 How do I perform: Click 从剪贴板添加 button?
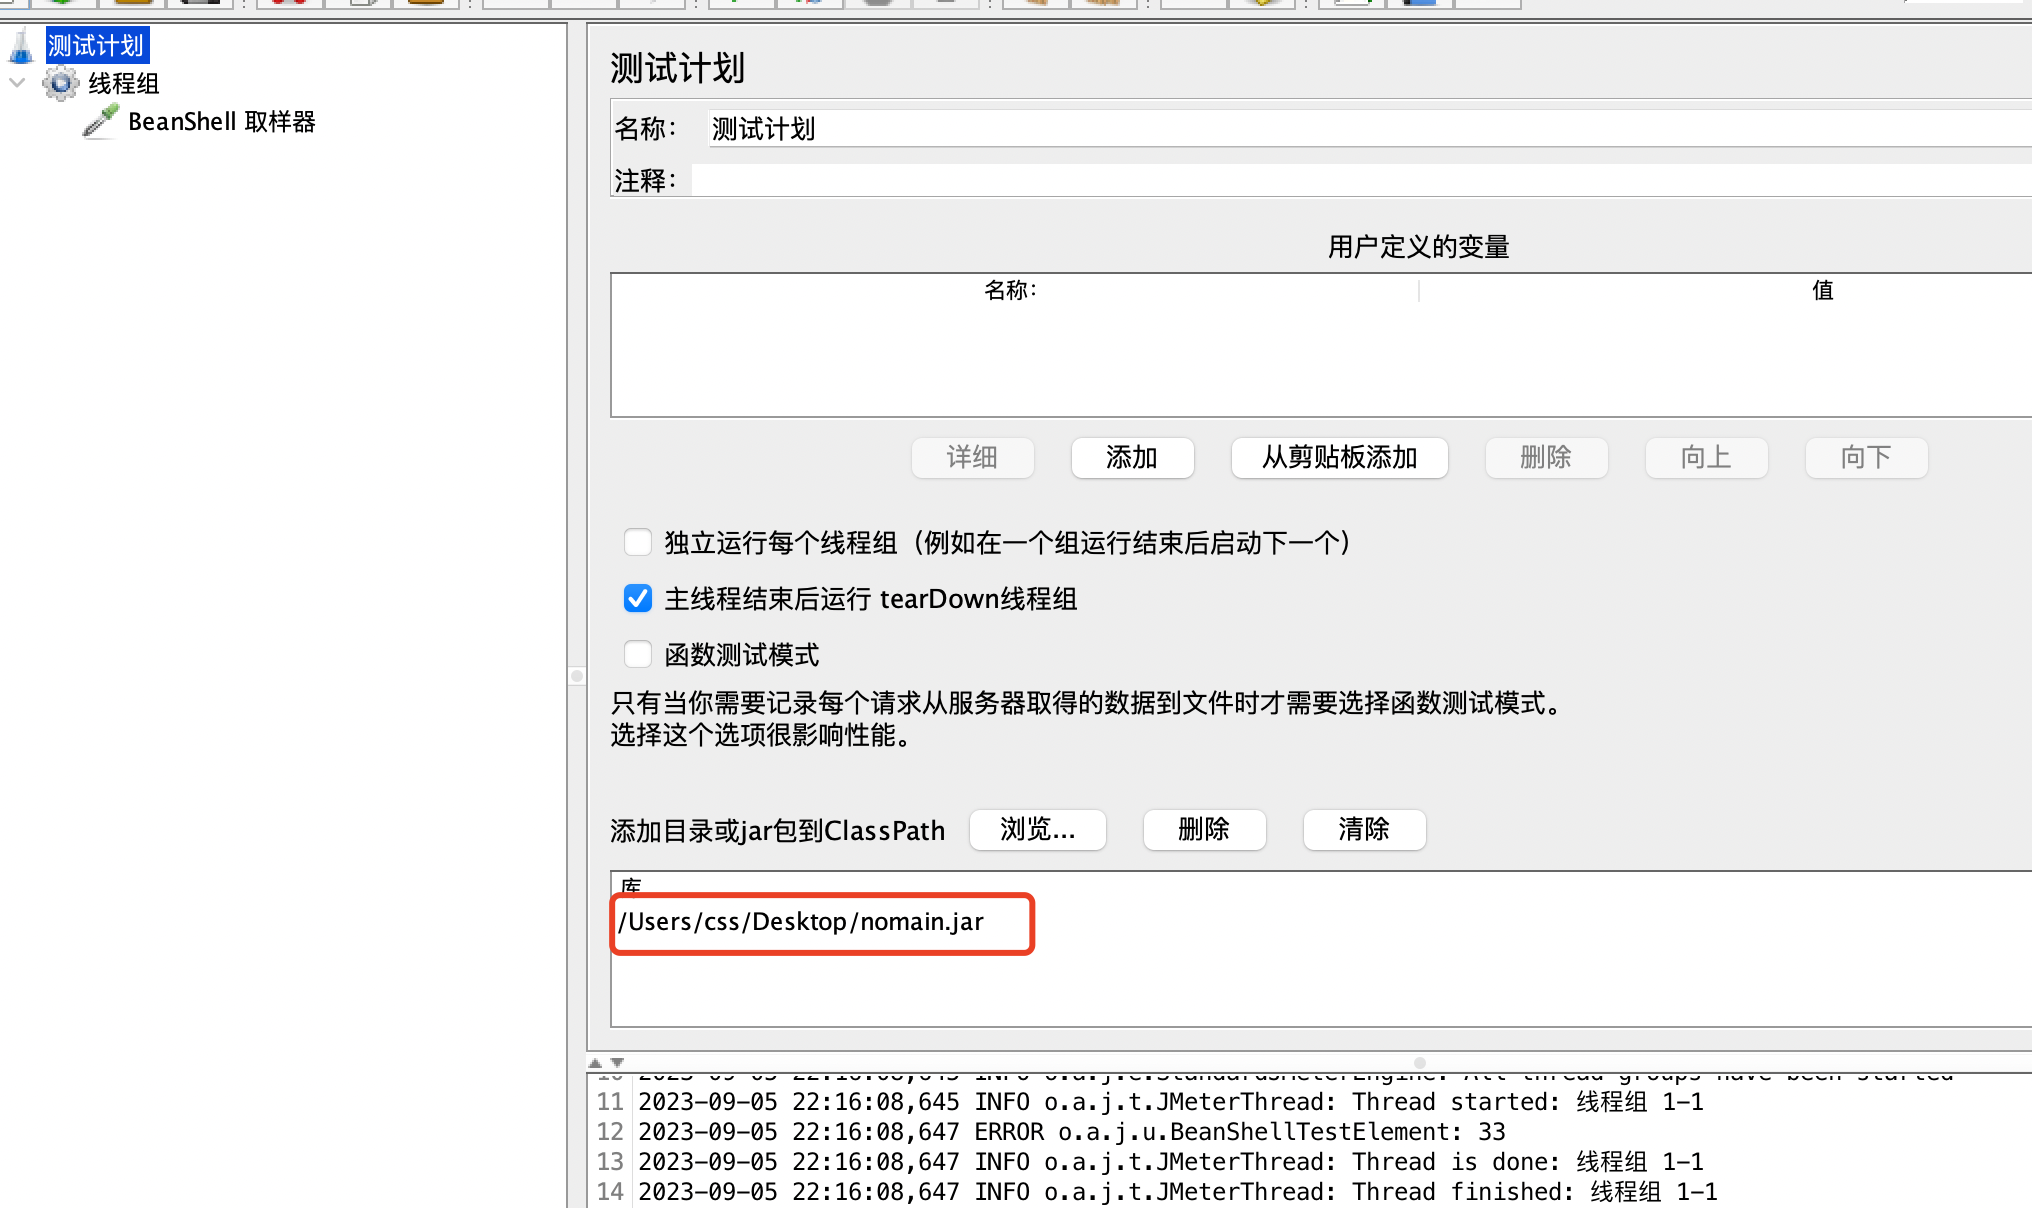1339,458
